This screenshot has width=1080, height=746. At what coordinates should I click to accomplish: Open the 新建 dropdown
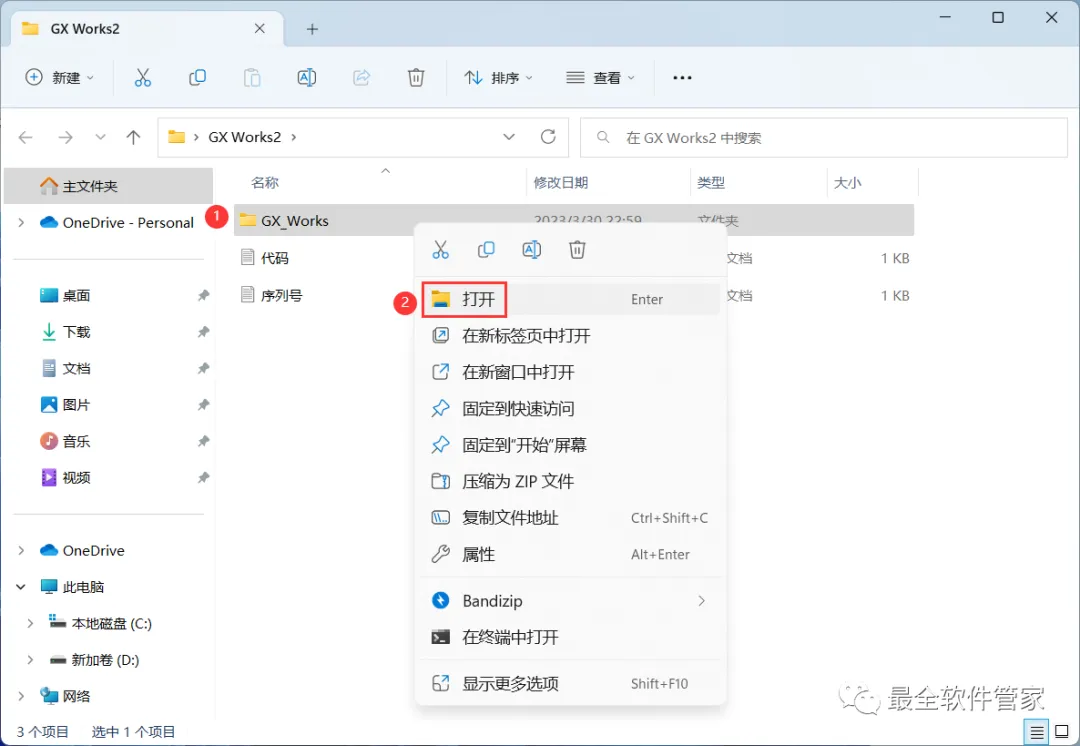click(x=60, y=78)
